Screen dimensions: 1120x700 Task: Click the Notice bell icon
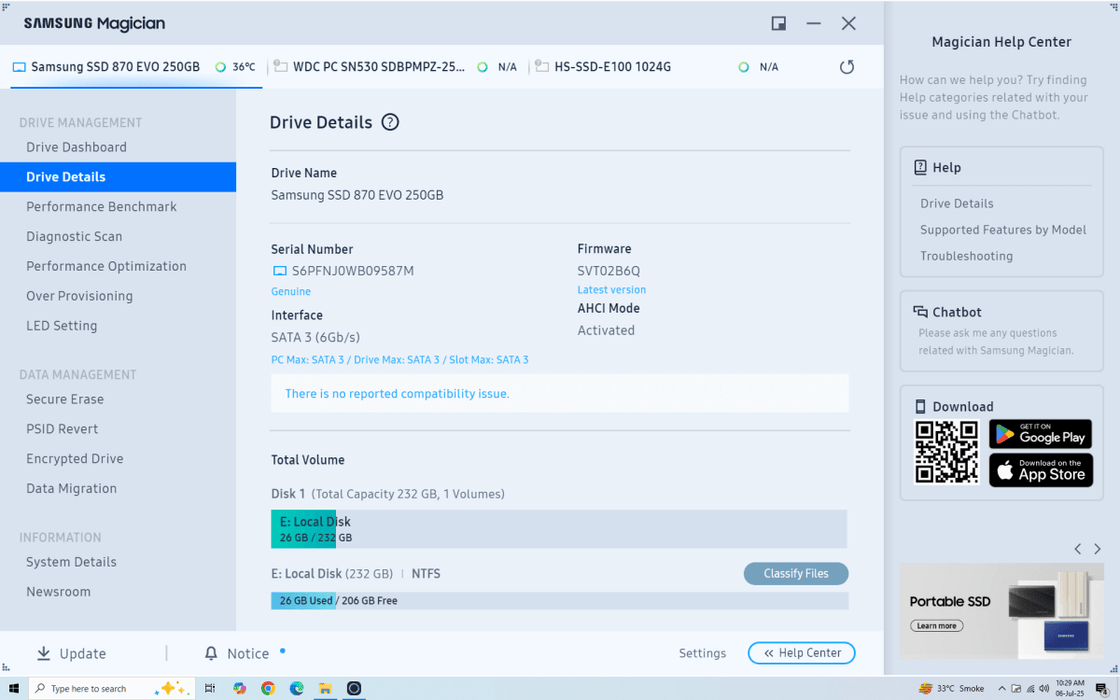211,653
